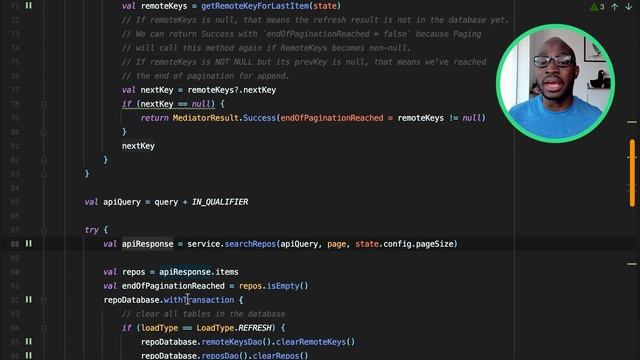The height and width of the screenshot is (360, 640).
Task: Click line number 88 in the gutter
Action: coord(15,244)
